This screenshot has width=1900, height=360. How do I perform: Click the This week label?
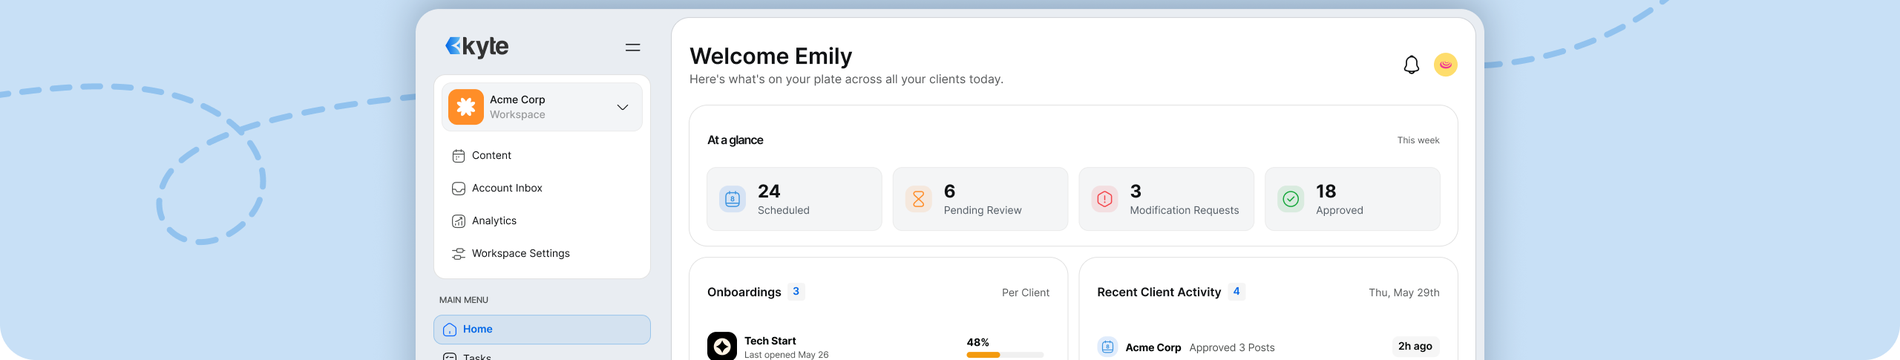pos(1418,140)
